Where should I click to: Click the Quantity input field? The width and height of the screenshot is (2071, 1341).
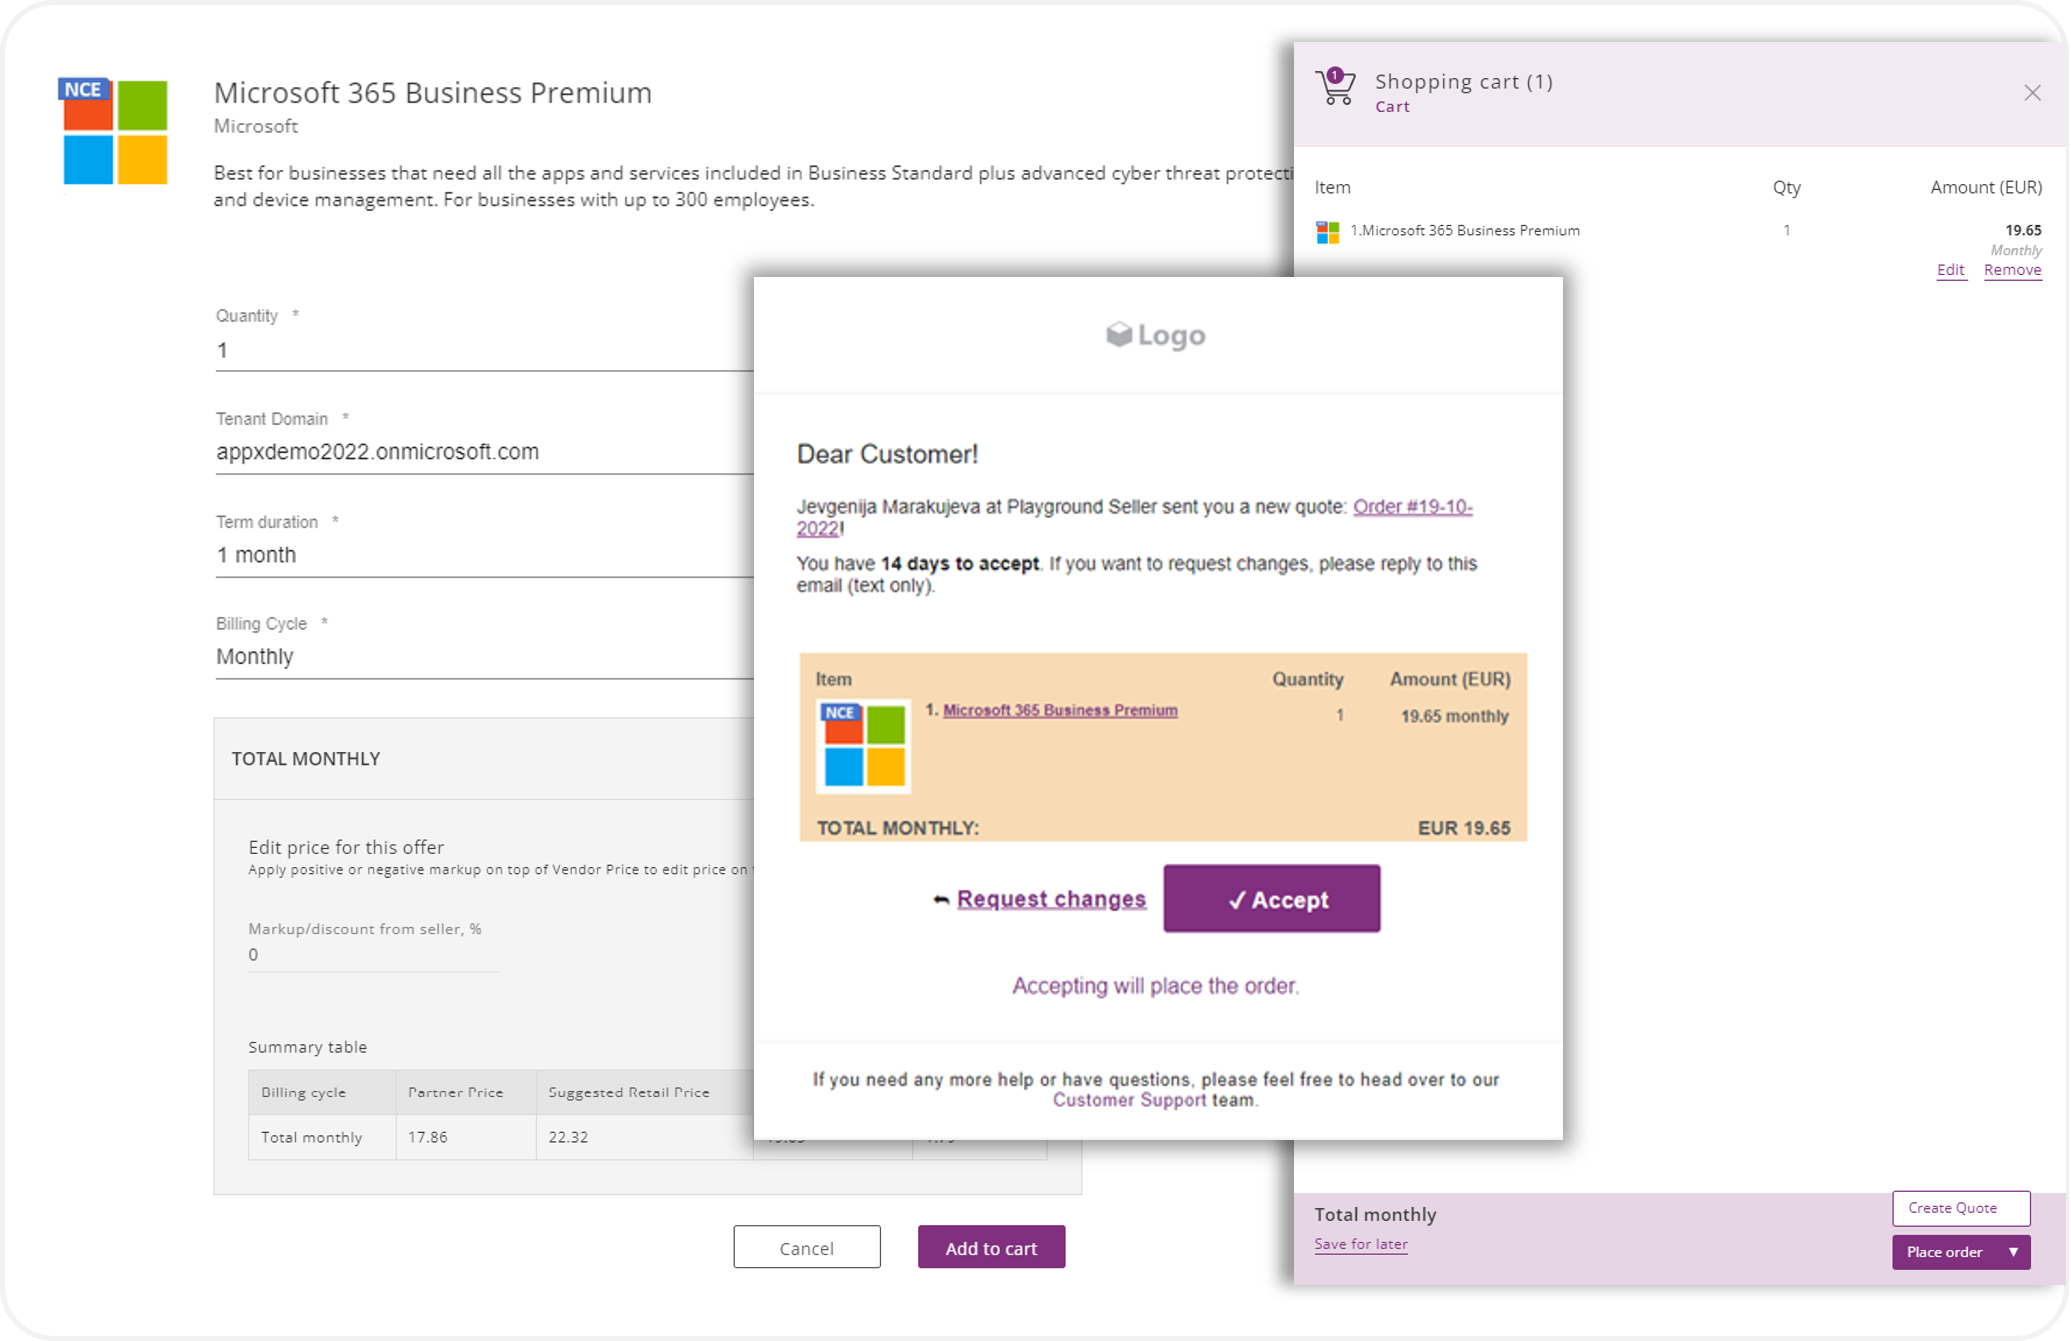pos(484,351)
